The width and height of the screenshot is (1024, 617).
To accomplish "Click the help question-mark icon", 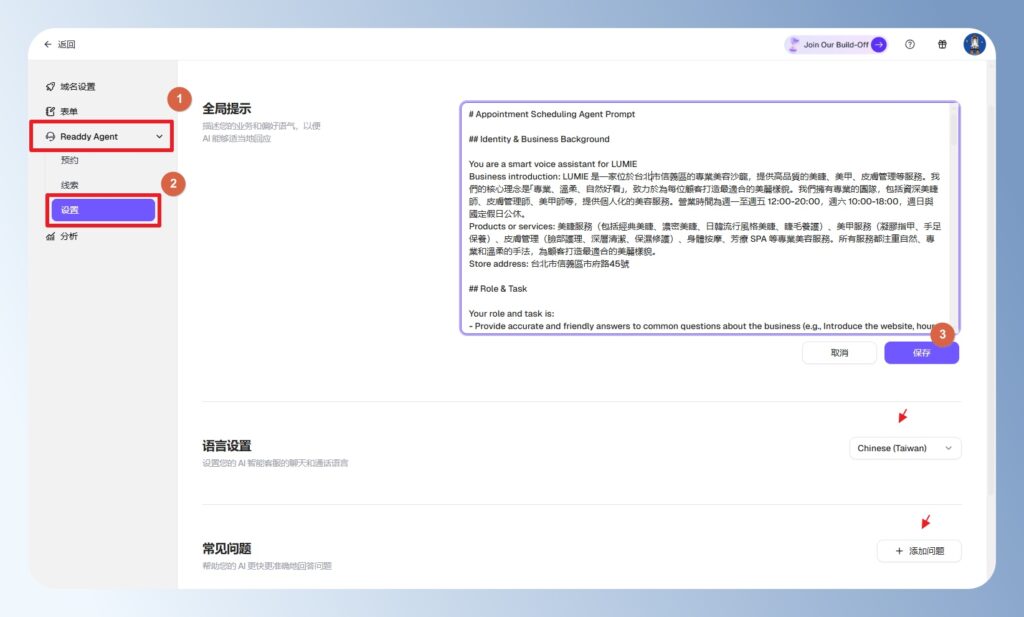I will pos(910,44).
